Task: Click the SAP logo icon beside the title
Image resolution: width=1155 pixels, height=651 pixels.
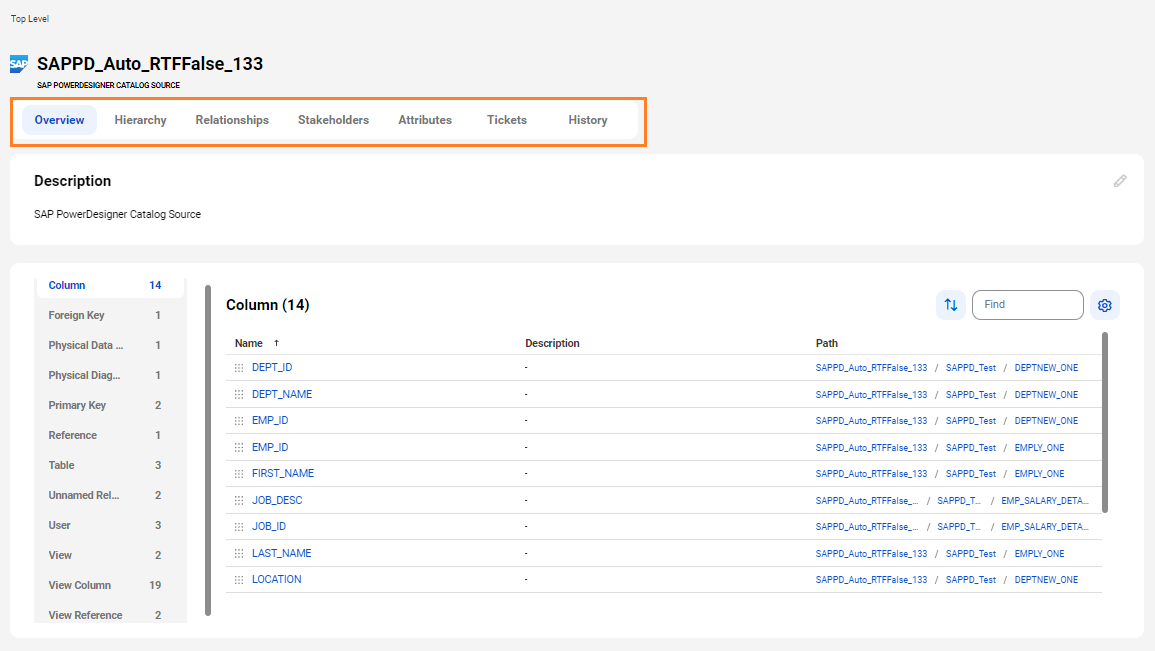Action: 19,64
